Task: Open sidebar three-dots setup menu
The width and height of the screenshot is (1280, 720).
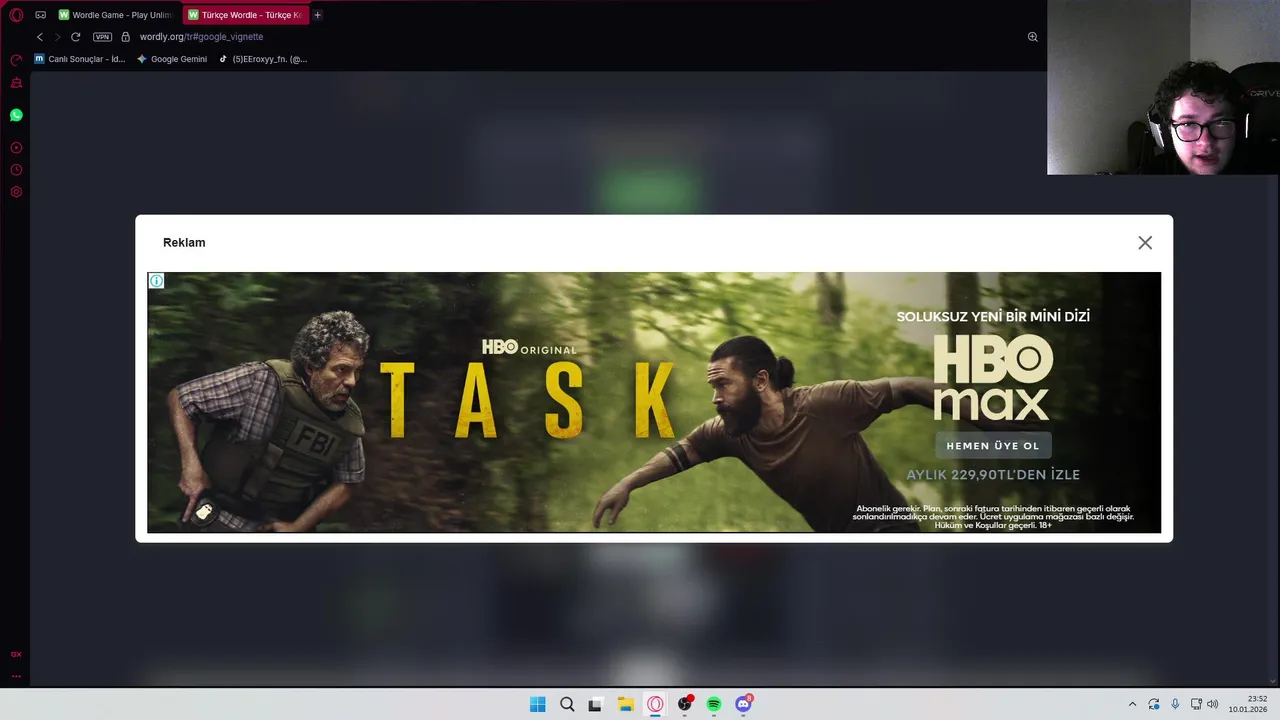Action: pos(16,676)
